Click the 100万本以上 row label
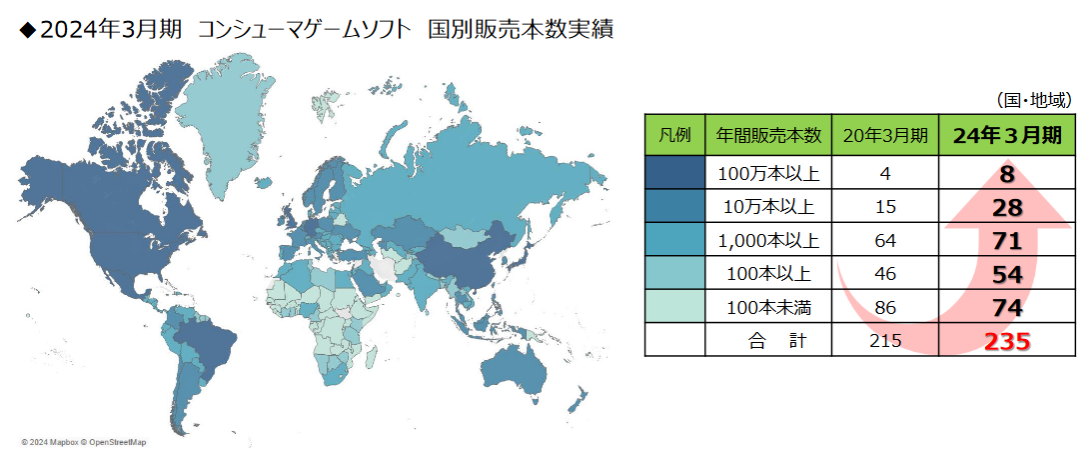Screen dimensions: 1086x455 (x=767, y=175)
